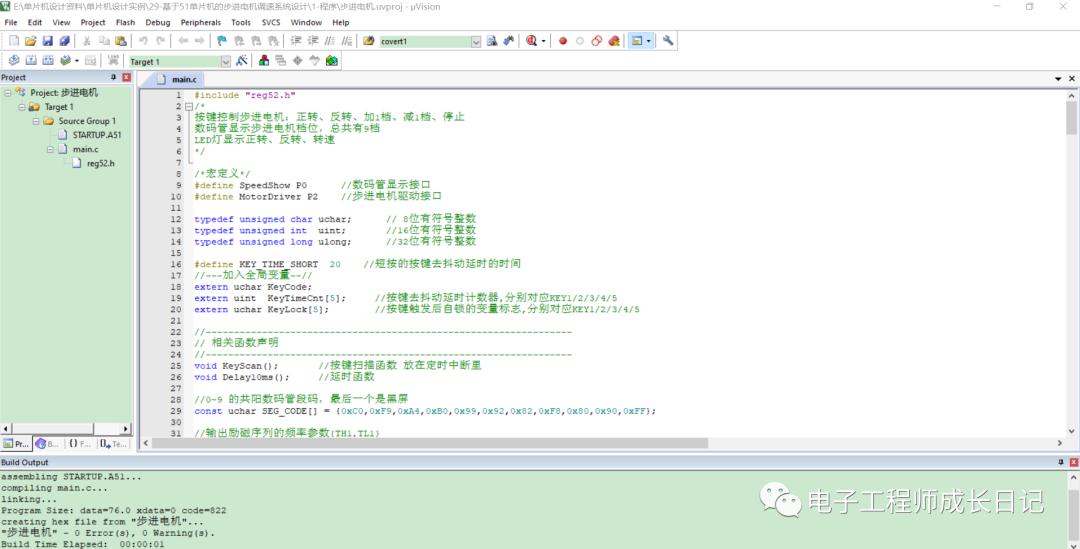Viewport: 1080px width, 549px height.
Task: Toggle code folding on line 2 comment
Action: tap(188, 106)
